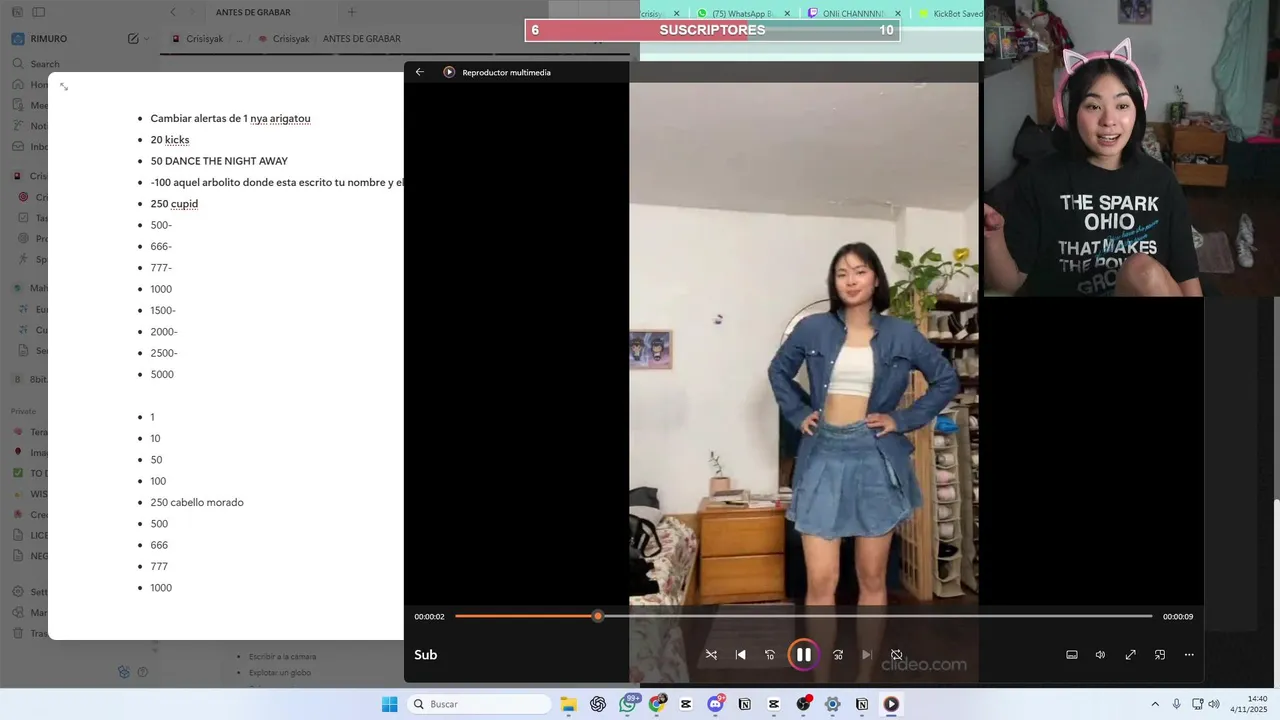
Task: Switch to WhatsApp browser tab
Action: (x=743, y=14)
